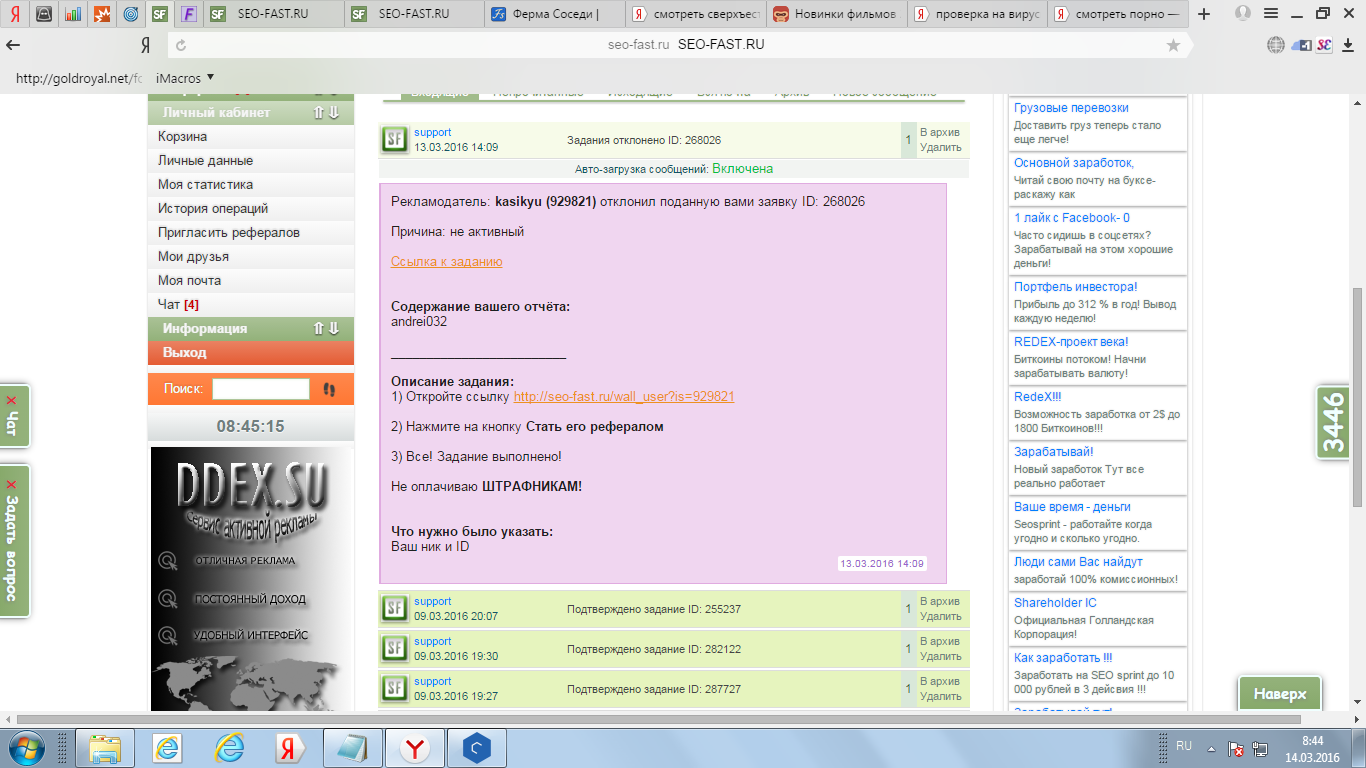Delete the rejected task 268026 message
This screenshot has height=768, width=1366.
940,148
